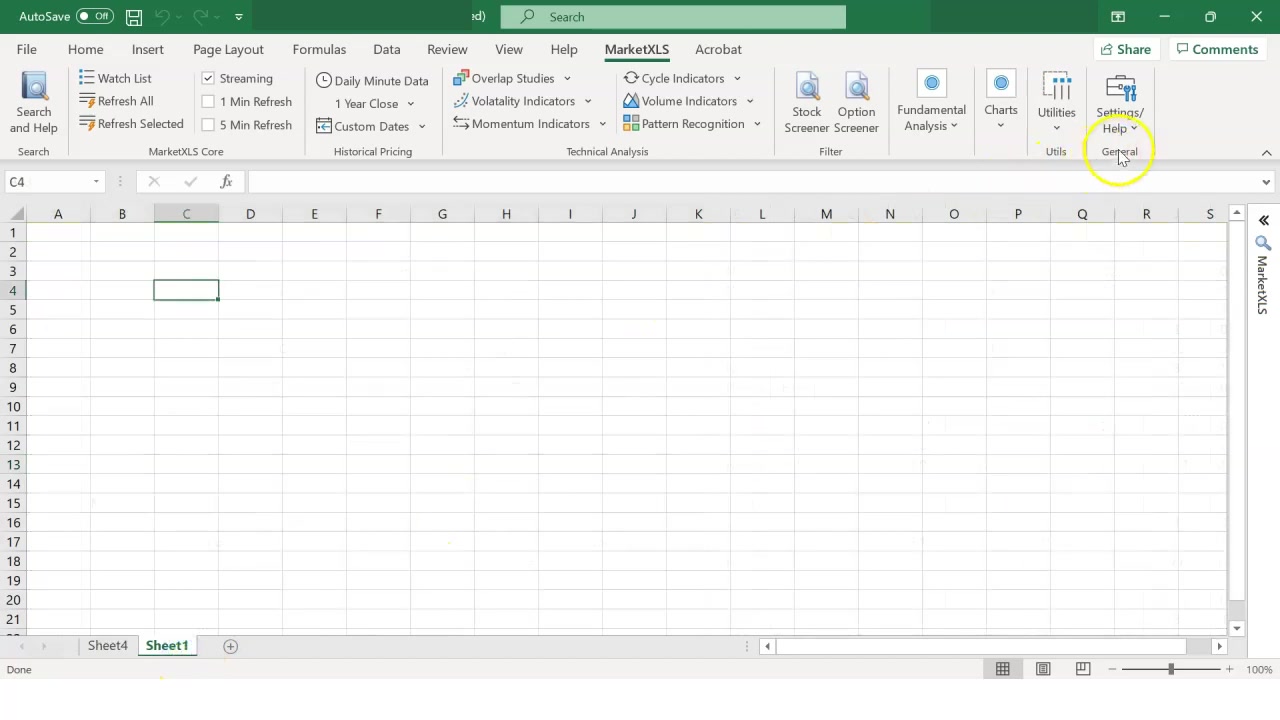1280x720 pixels.
Task: Open Overlap Studies indicators
Action: [x=511, y=78]
